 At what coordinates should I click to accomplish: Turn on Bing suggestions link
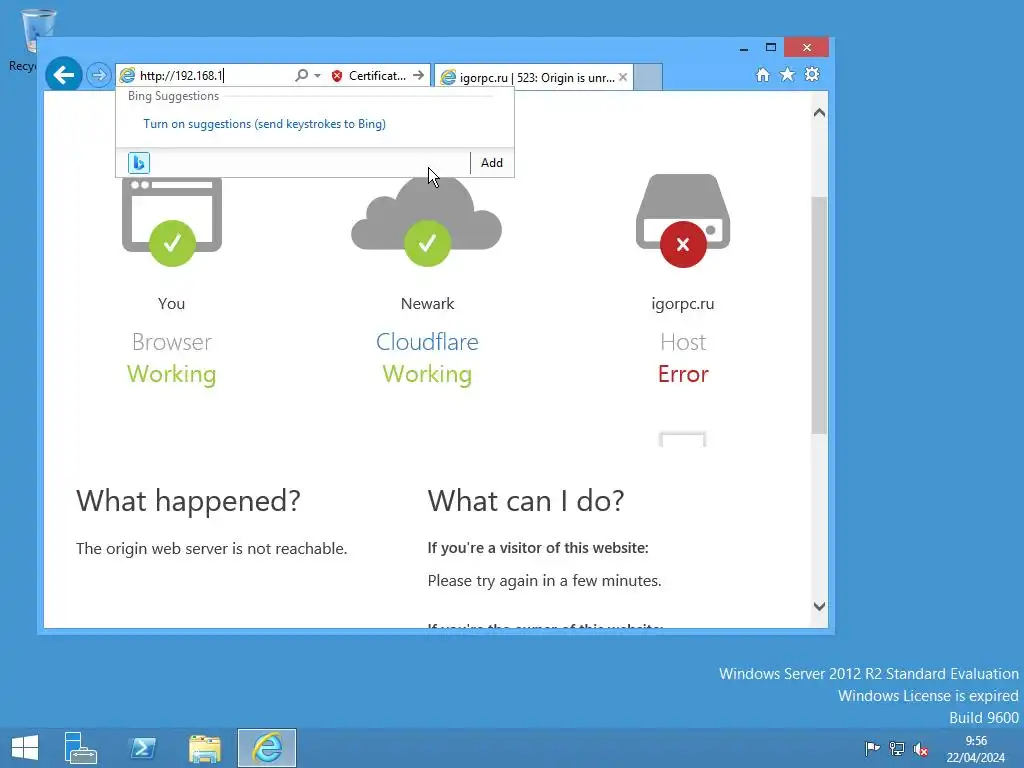(264, 124)
